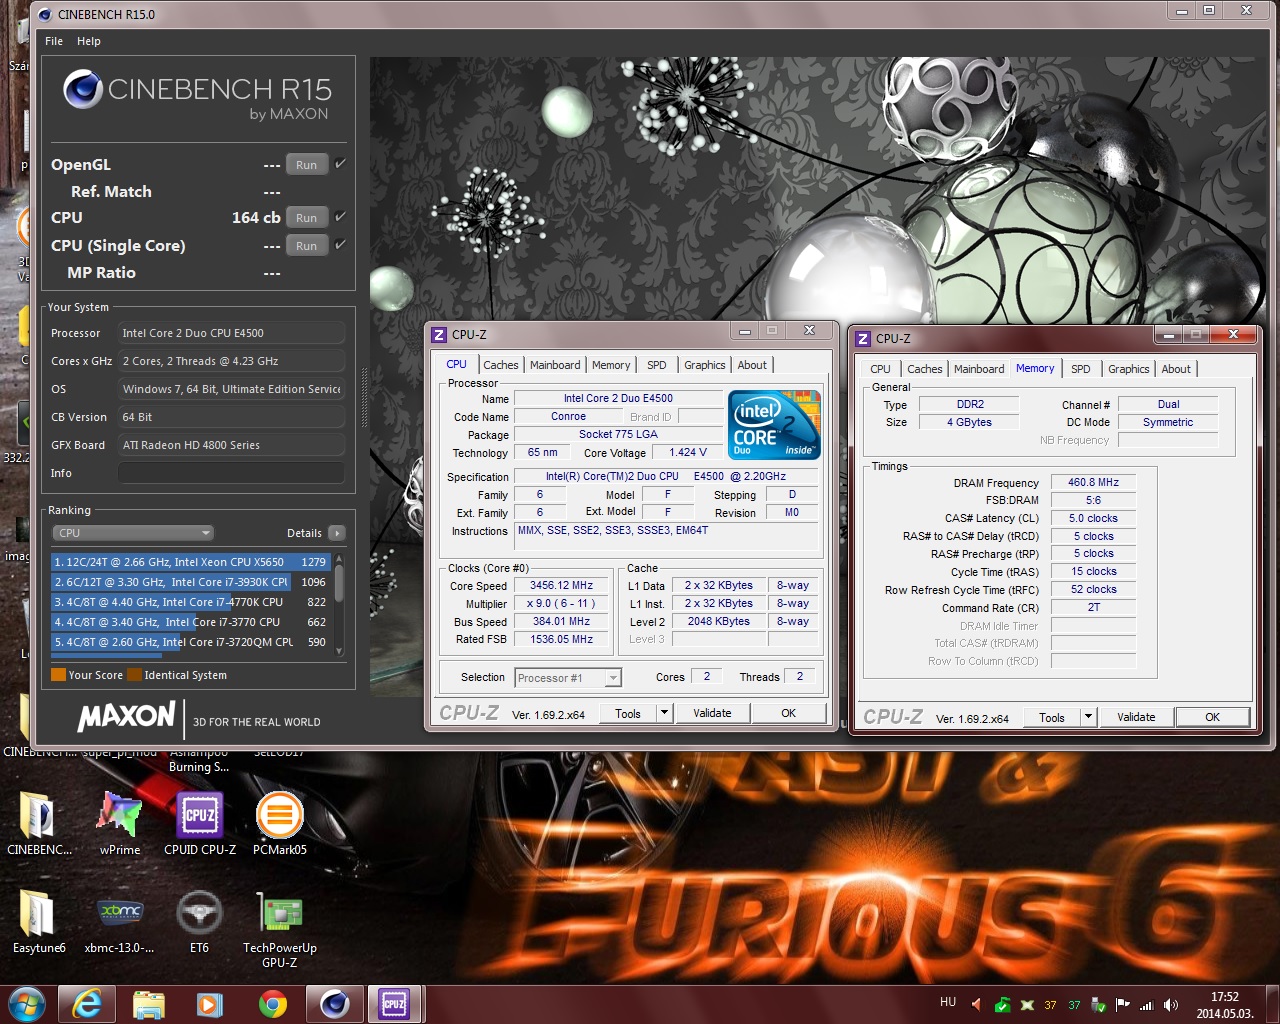Click the right CPU-Z title bar icon

point(863,339)
